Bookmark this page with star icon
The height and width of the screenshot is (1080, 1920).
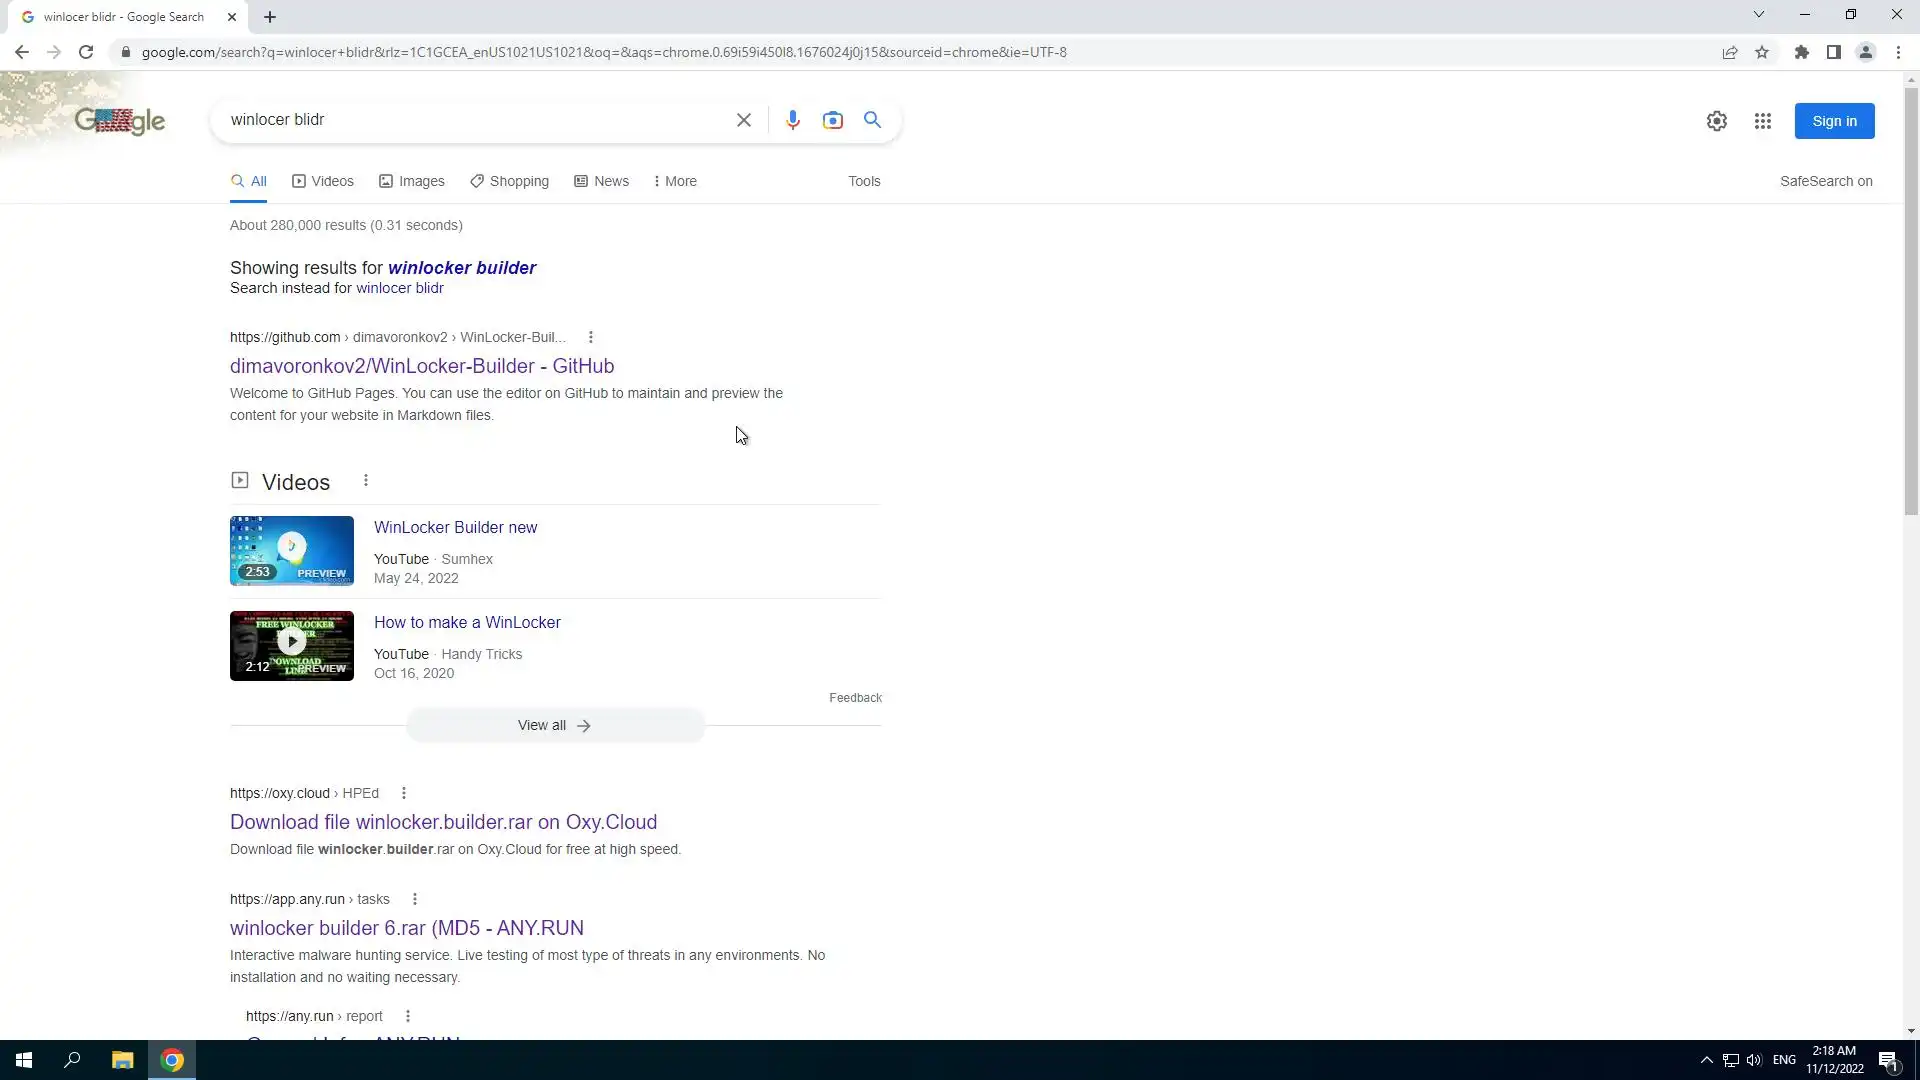pyautogui.click(x=1762, y=52)
